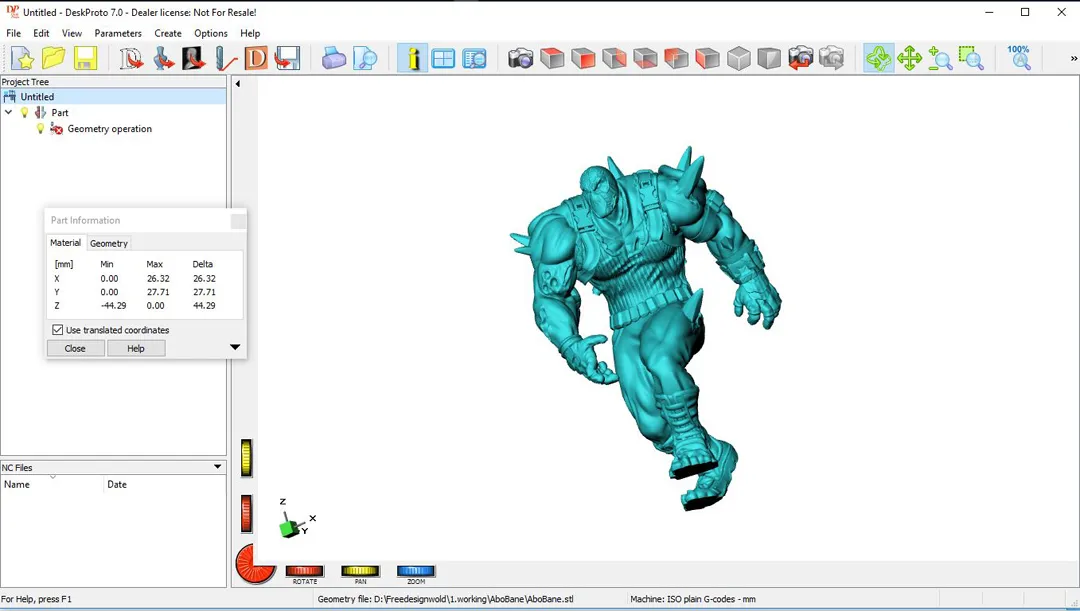Select the cube view with red top face
The image size is (1080, 611).
[x=552, y=59]
